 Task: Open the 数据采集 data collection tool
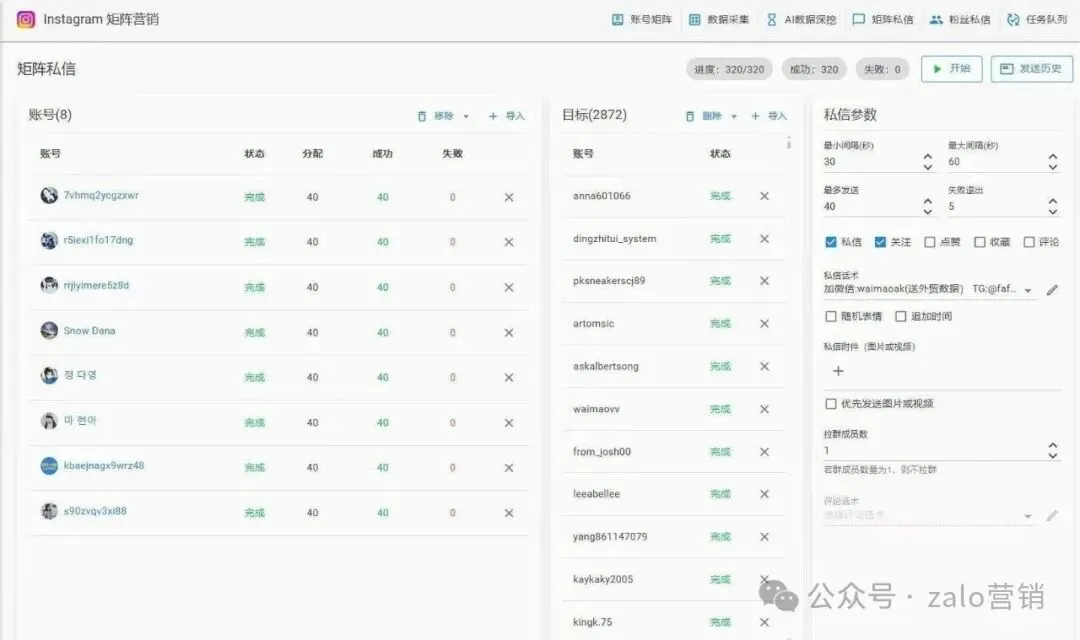tap(720, 18)
